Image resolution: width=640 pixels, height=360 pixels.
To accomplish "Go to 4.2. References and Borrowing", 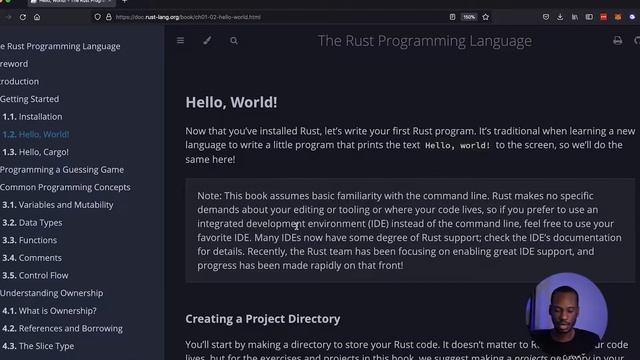I will 62,328.
